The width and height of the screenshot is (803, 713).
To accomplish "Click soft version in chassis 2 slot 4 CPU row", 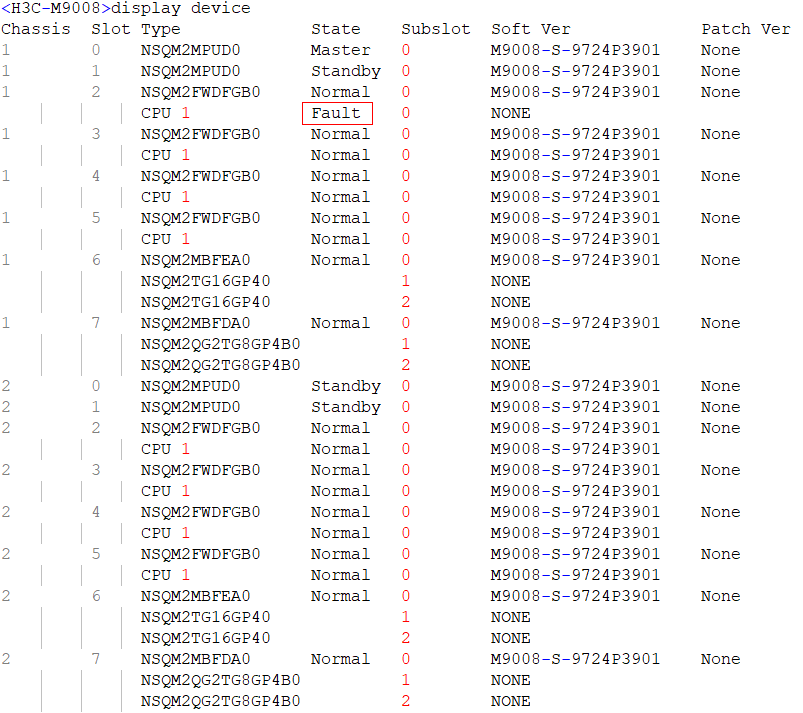I will [x=575, y=533].
